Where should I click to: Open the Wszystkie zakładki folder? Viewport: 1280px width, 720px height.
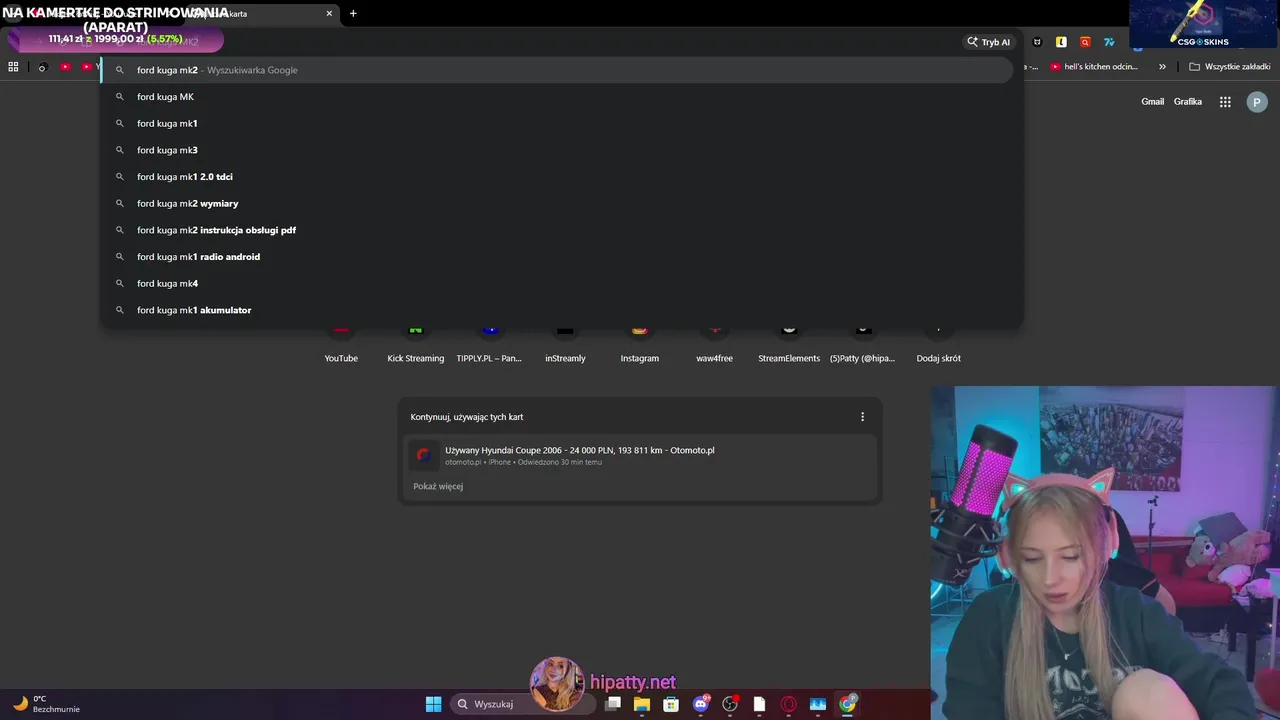(1229, 67)
